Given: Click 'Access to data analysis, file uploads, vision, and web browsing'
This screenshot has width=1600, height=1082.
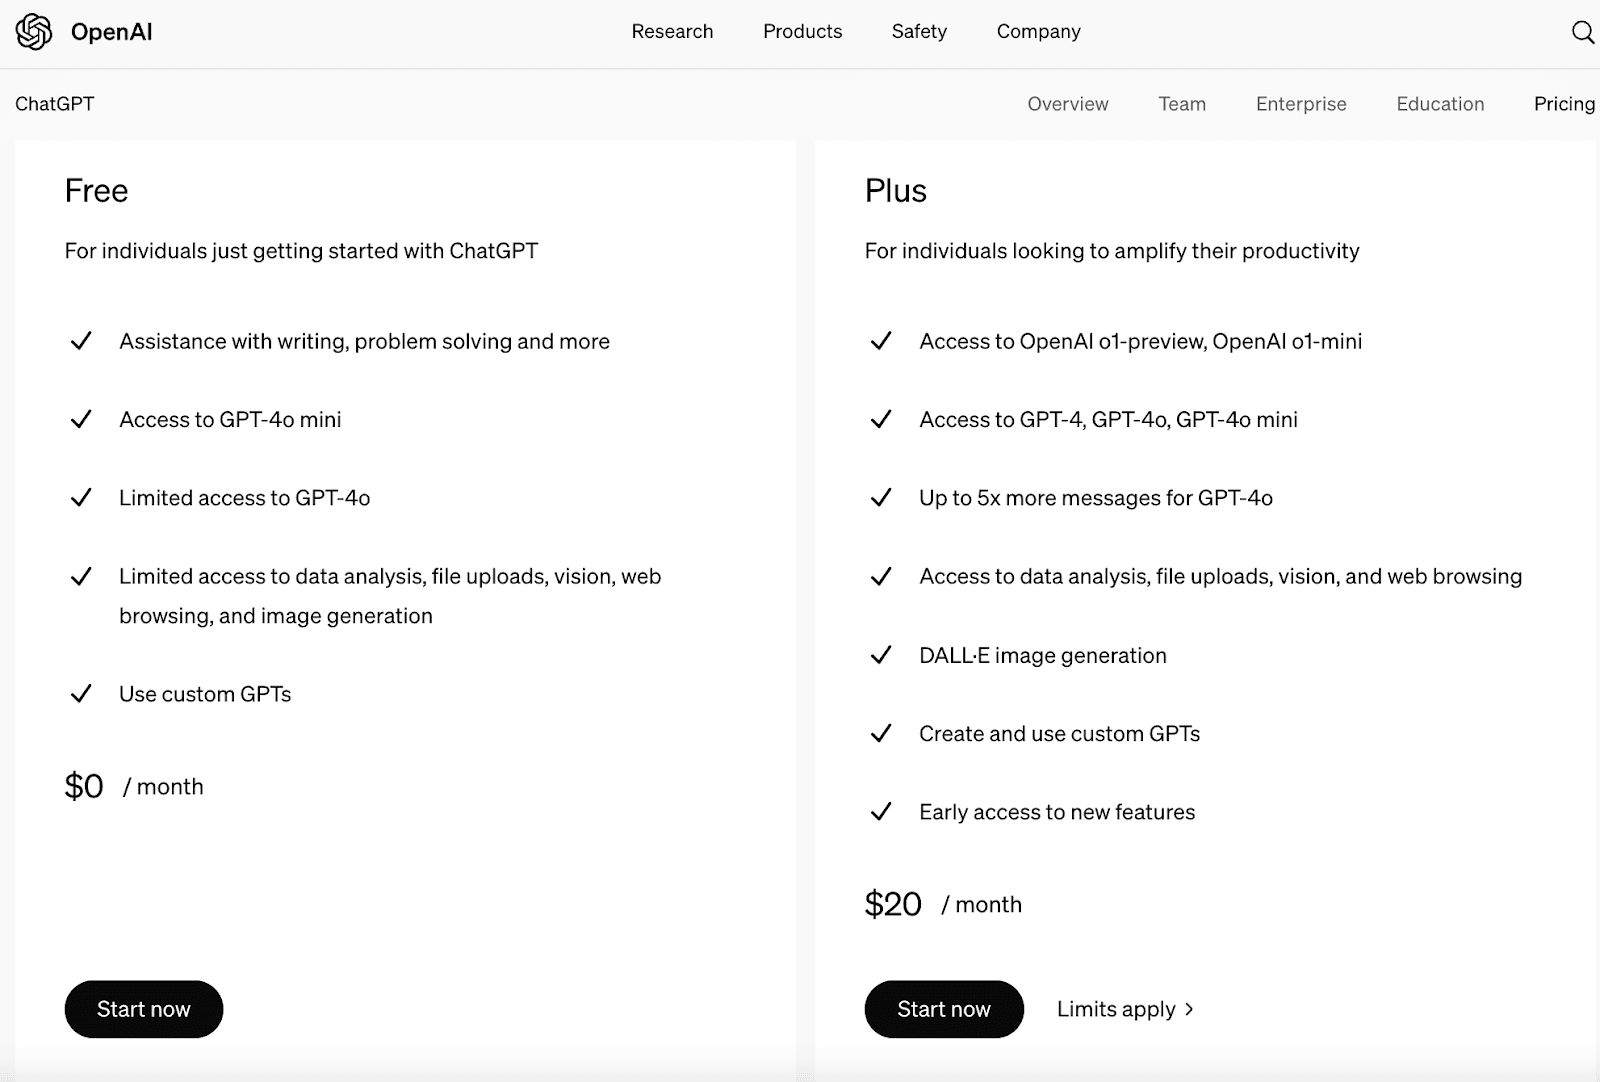Looking at the screenshot, I should point(1220,577).
